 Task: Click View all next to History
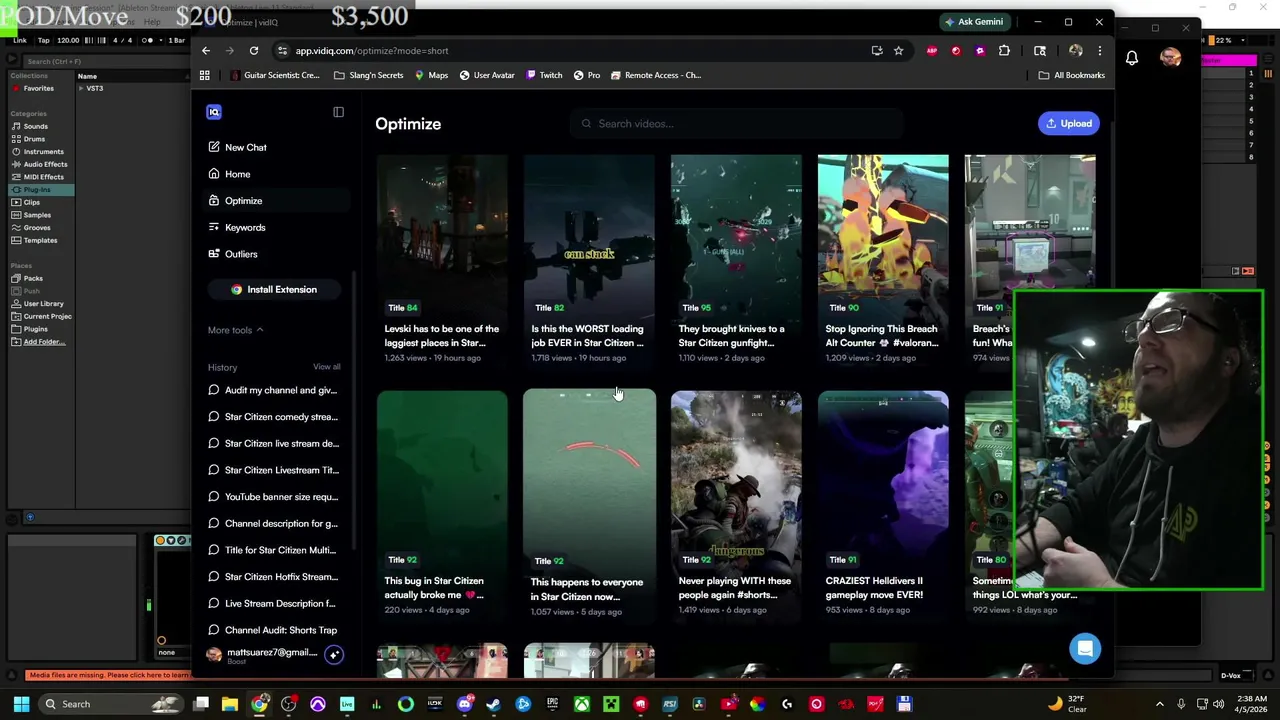(x=326, y=367)
